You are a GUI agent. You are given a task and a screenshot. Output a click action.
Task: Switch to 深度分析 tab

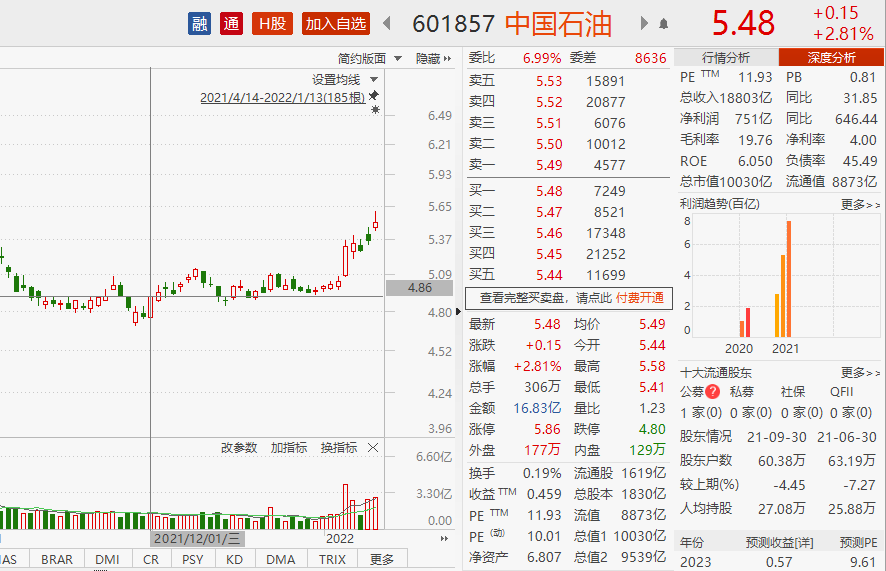(831, 57)
